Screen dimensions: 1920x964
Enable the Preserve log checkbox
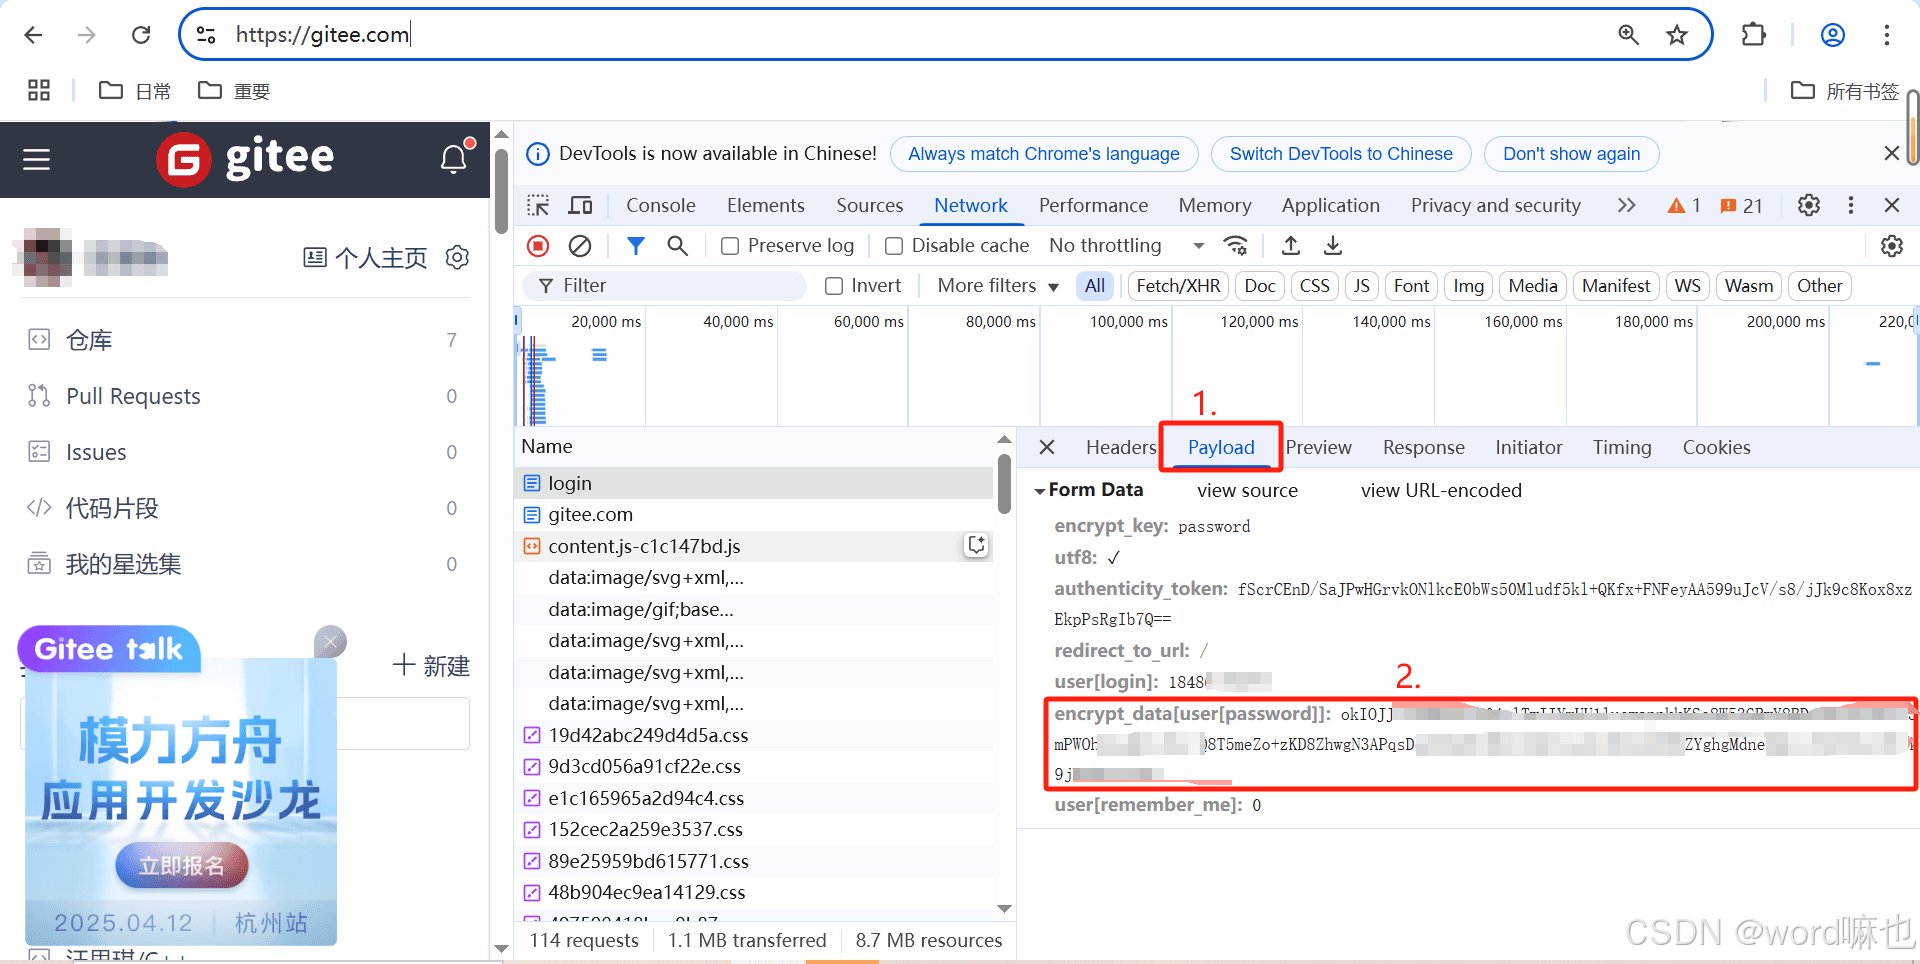click(x=731, y=246)
